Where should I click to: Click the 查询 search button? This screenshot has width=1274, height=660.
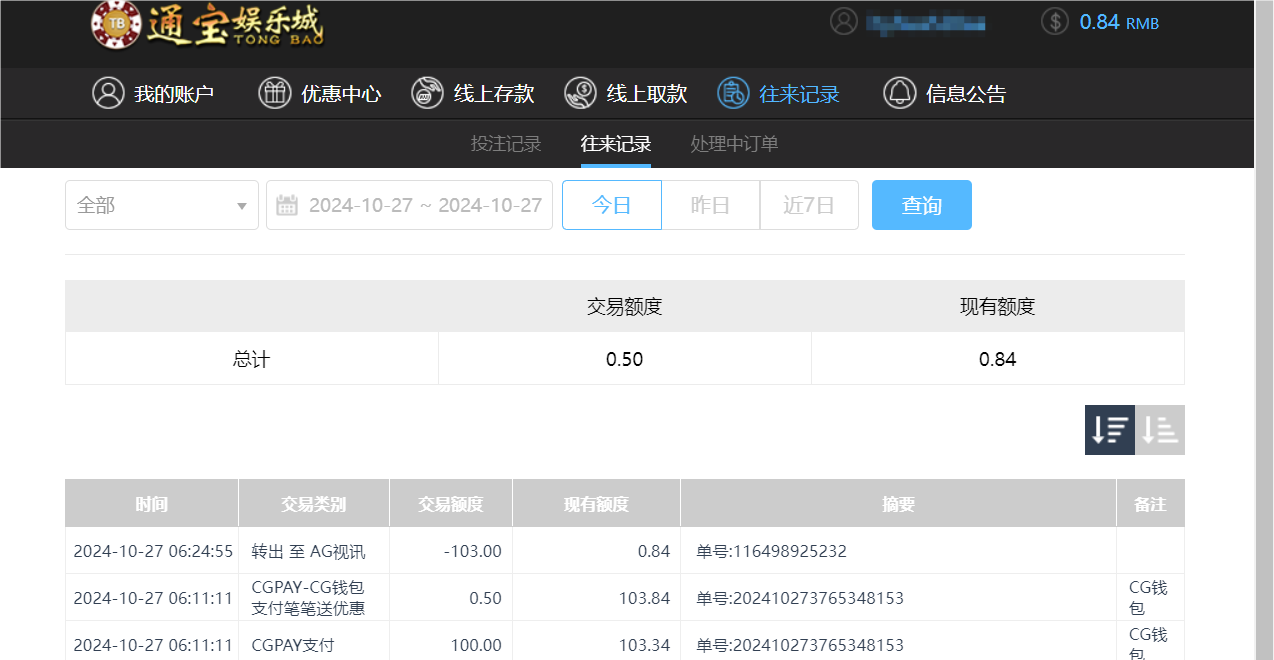tap(921, 204)
